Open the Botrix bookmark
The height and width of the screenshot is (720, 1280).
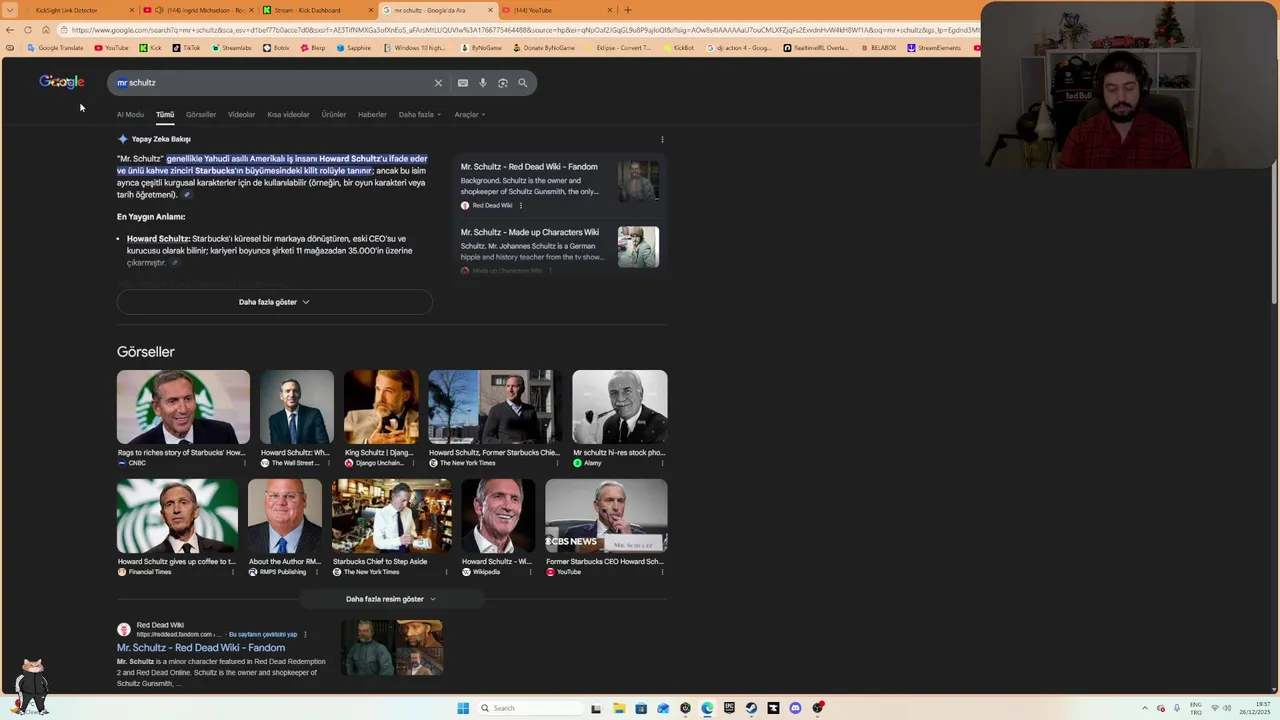(x=276, y=48)
